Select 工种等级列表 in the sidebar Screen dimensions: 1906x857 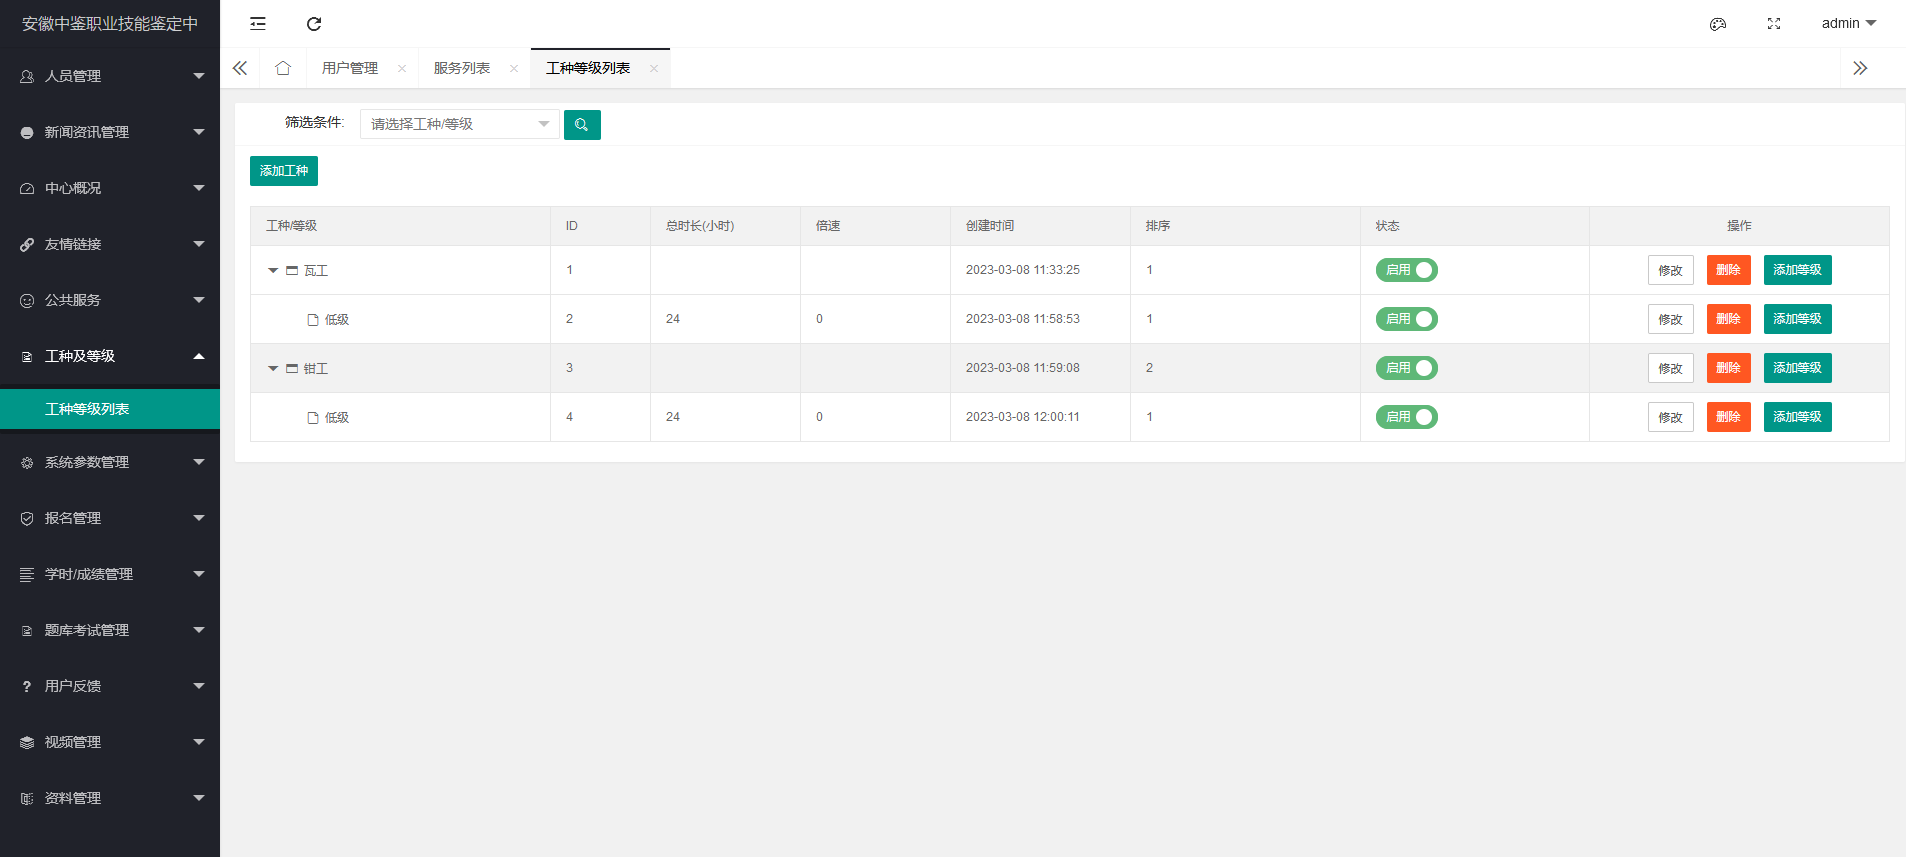[110, 409]
